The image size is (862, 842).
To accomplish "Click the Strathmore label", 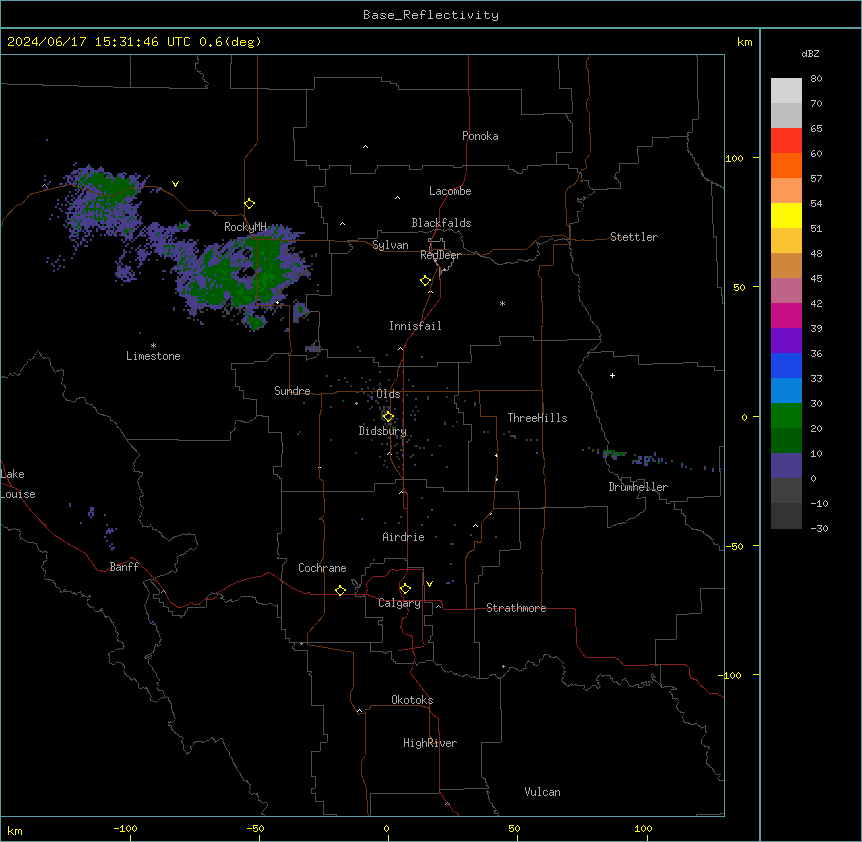I will pos(516,608).
